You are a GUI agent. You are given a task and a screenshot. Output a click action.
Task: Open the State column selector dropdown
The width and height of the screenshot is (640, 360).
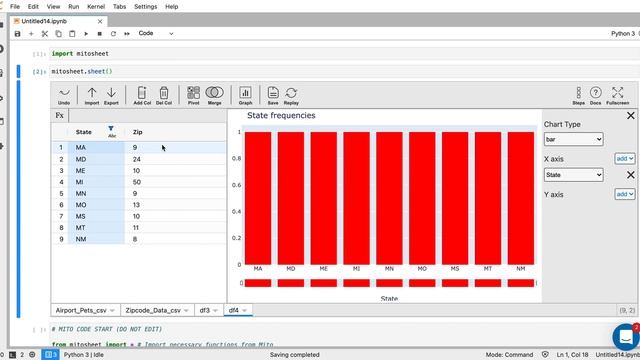click(573, 175)
